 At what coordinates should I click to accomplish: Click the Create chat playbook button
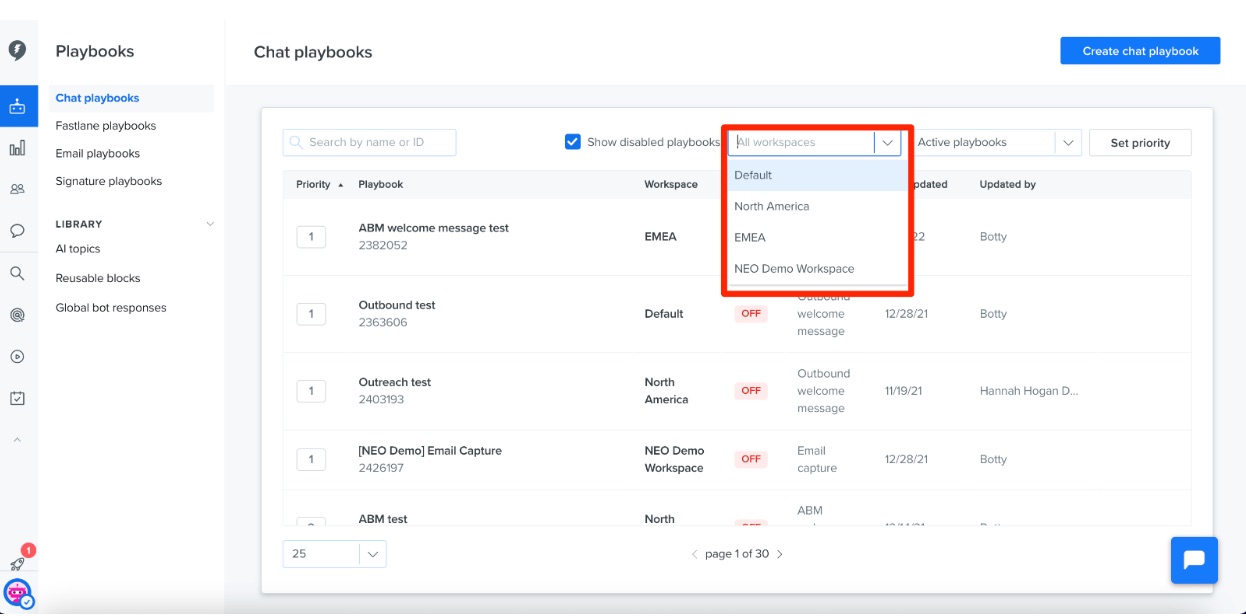(1140, 51)
